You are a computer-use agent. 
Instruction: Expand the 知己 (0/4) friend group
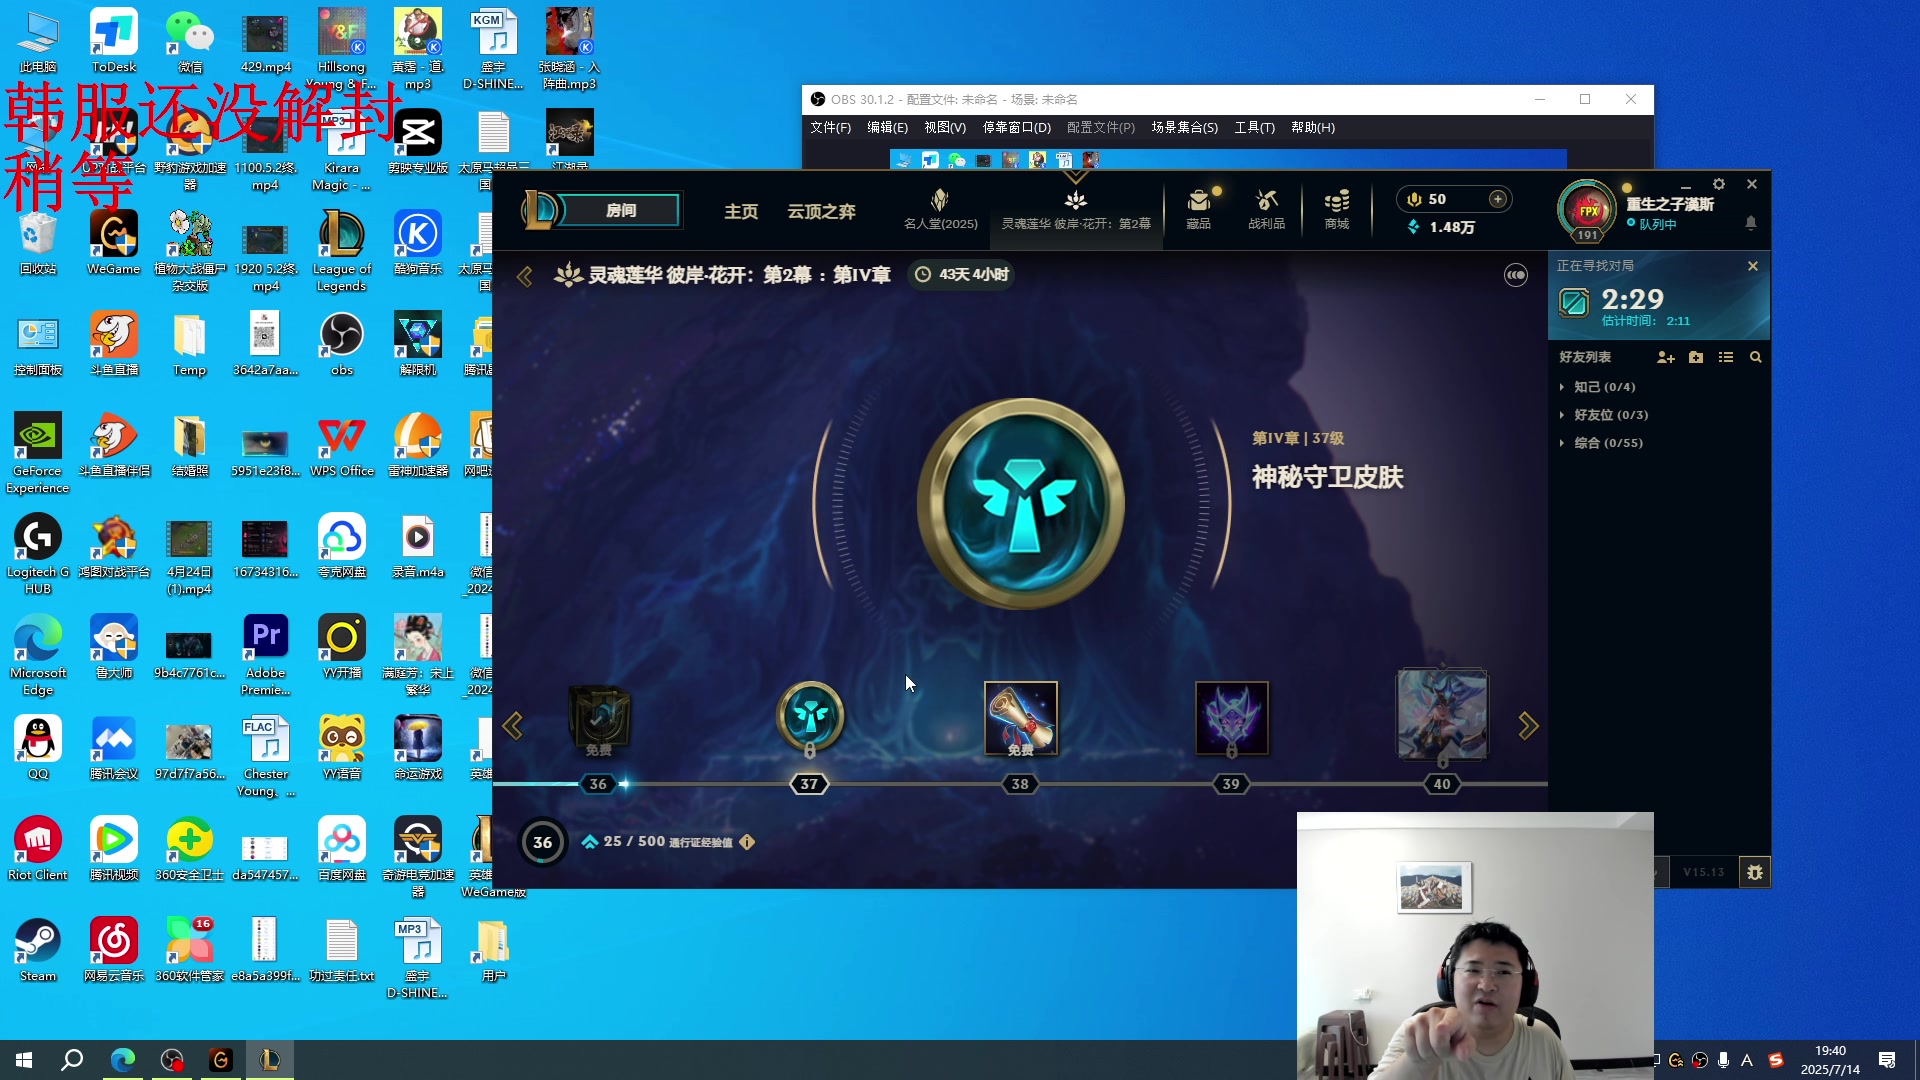click(x=1604, y=387)
